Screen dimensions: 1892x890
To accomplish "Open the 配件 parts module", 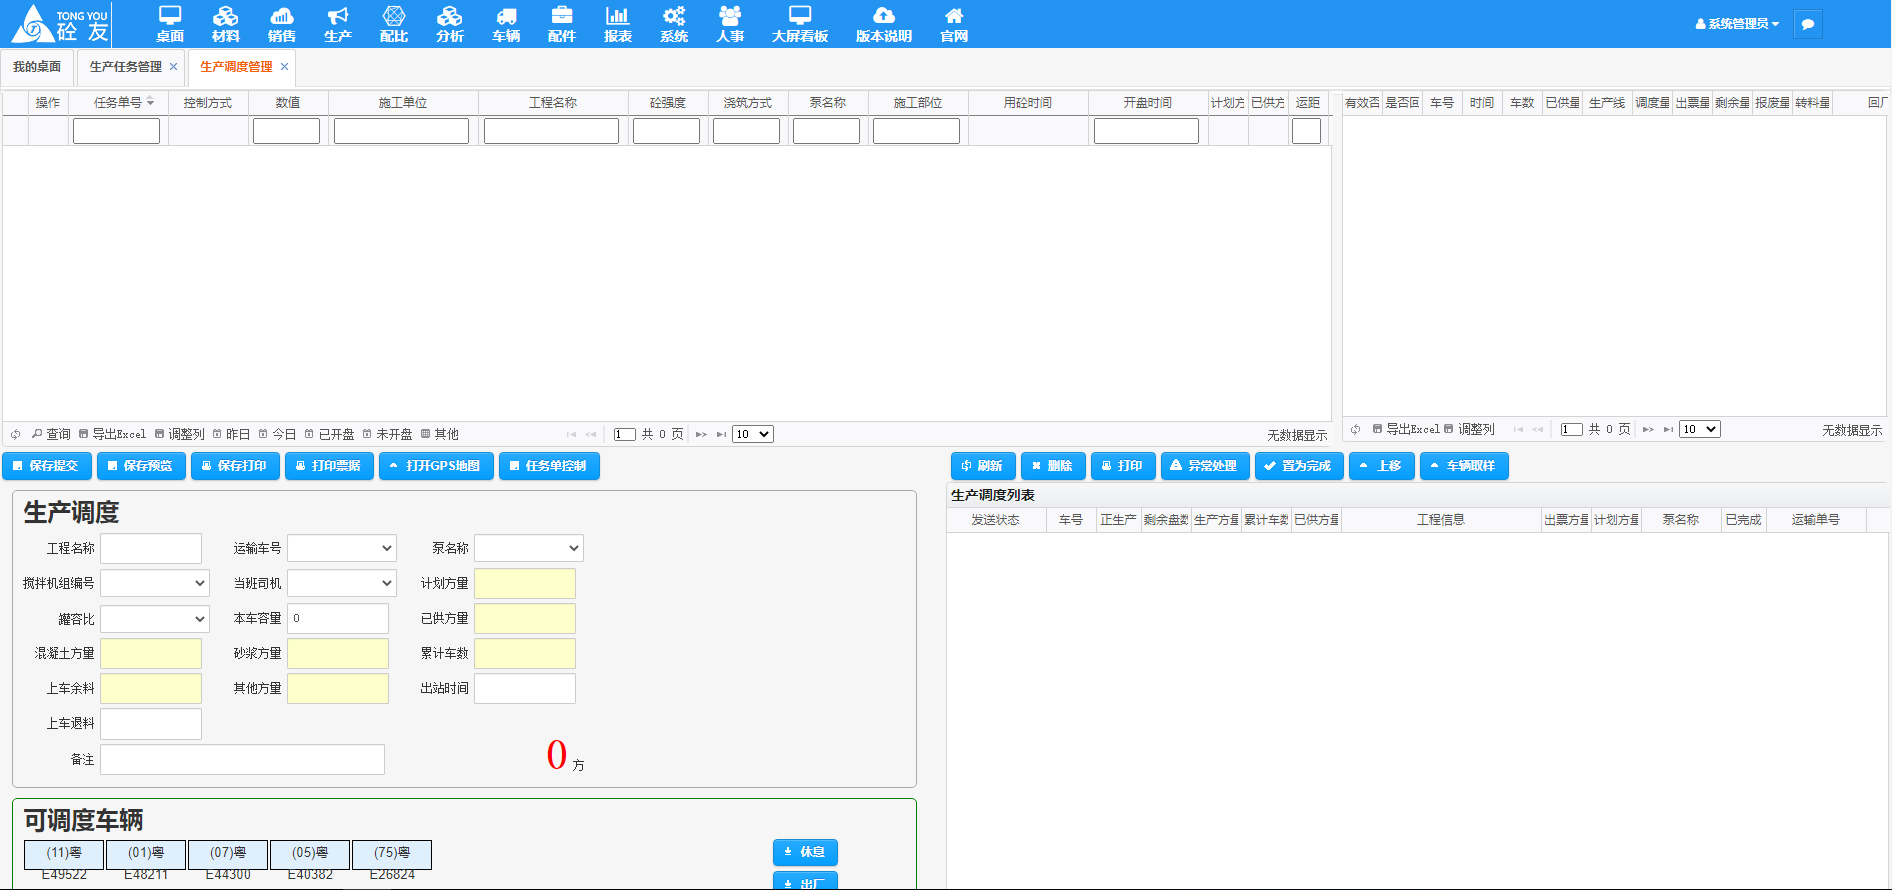I will point(562,24).
